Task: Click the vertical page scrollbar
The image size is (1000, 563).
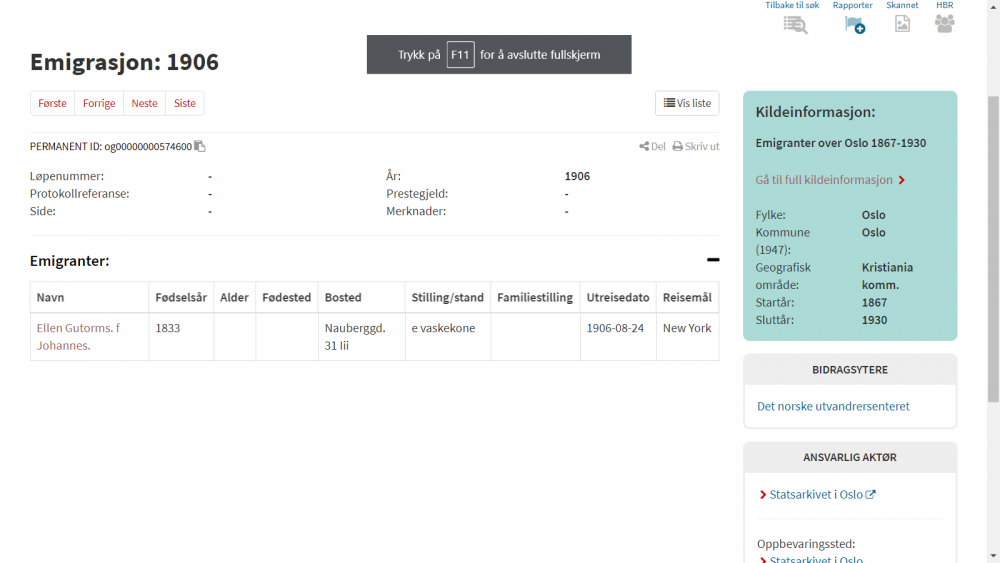Action: 992,250
